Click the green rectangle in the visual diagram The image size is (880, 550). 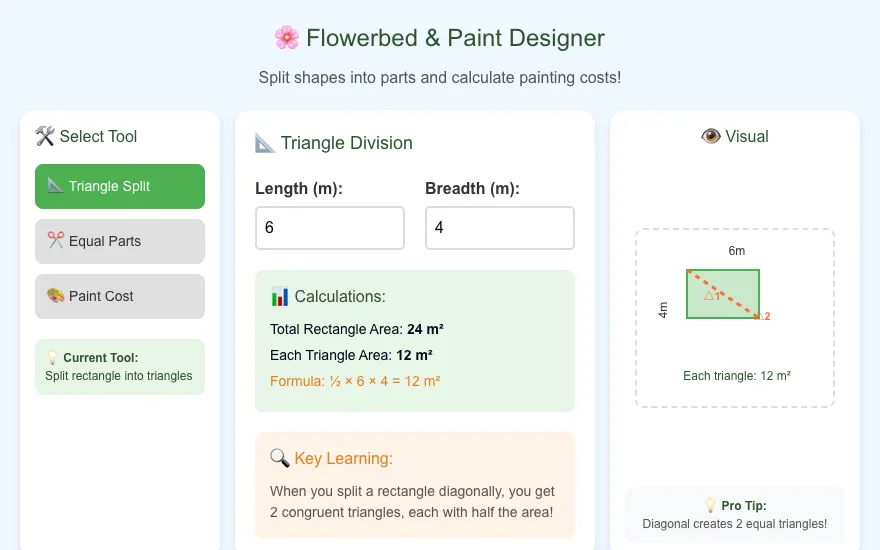[723, 294]
